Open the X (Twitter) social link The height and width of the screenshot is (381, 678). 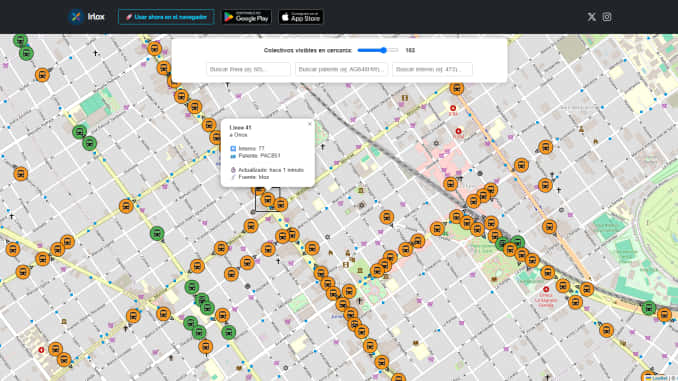592,17
